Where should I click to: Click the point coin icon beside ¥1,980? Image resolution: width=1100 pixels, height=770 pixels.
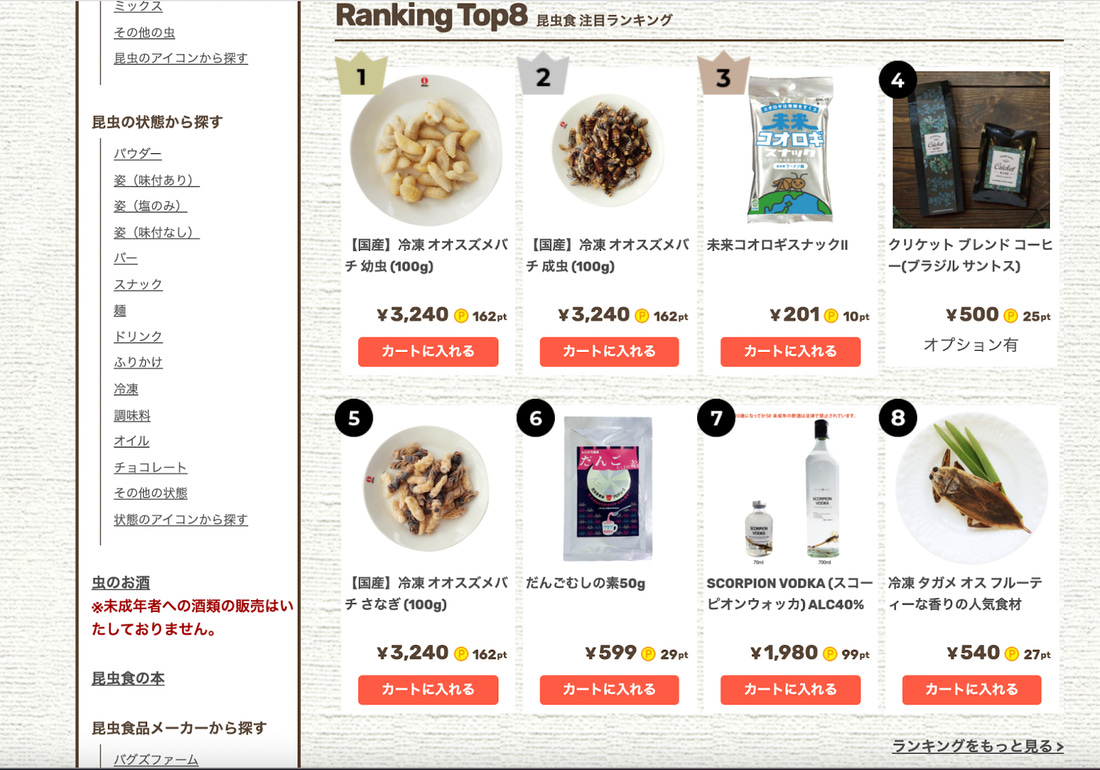point(830,654)
